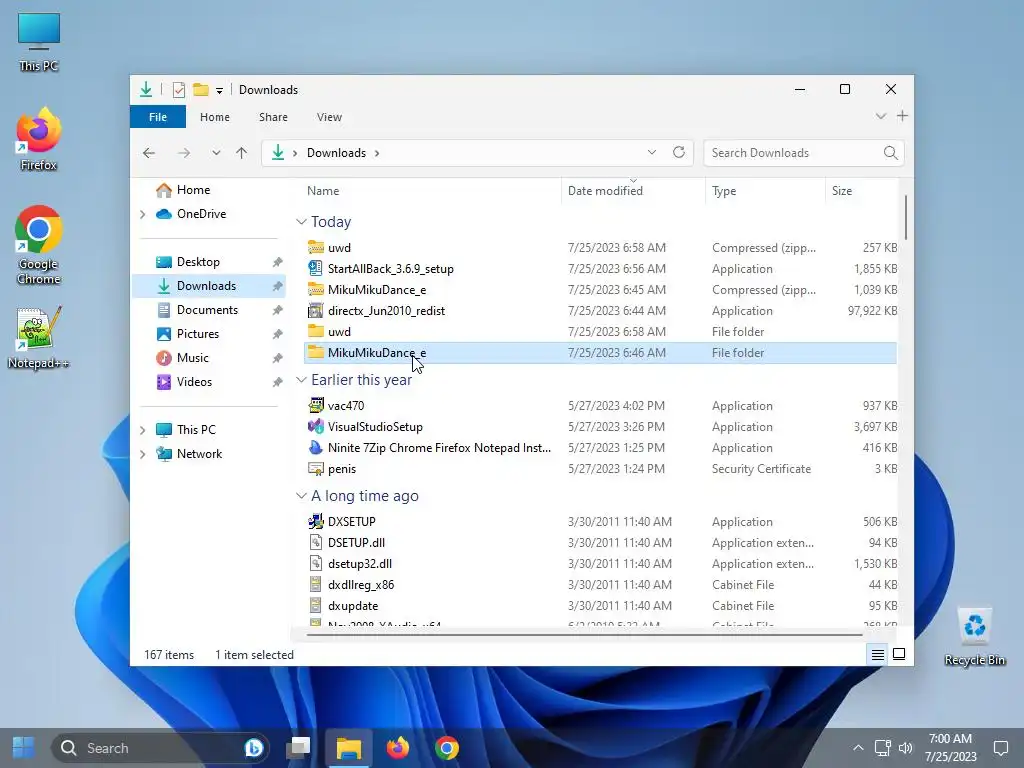Select the DSETUP.dll file icon
Viewport: 1024px width, 768px height.
click(316, 542)
